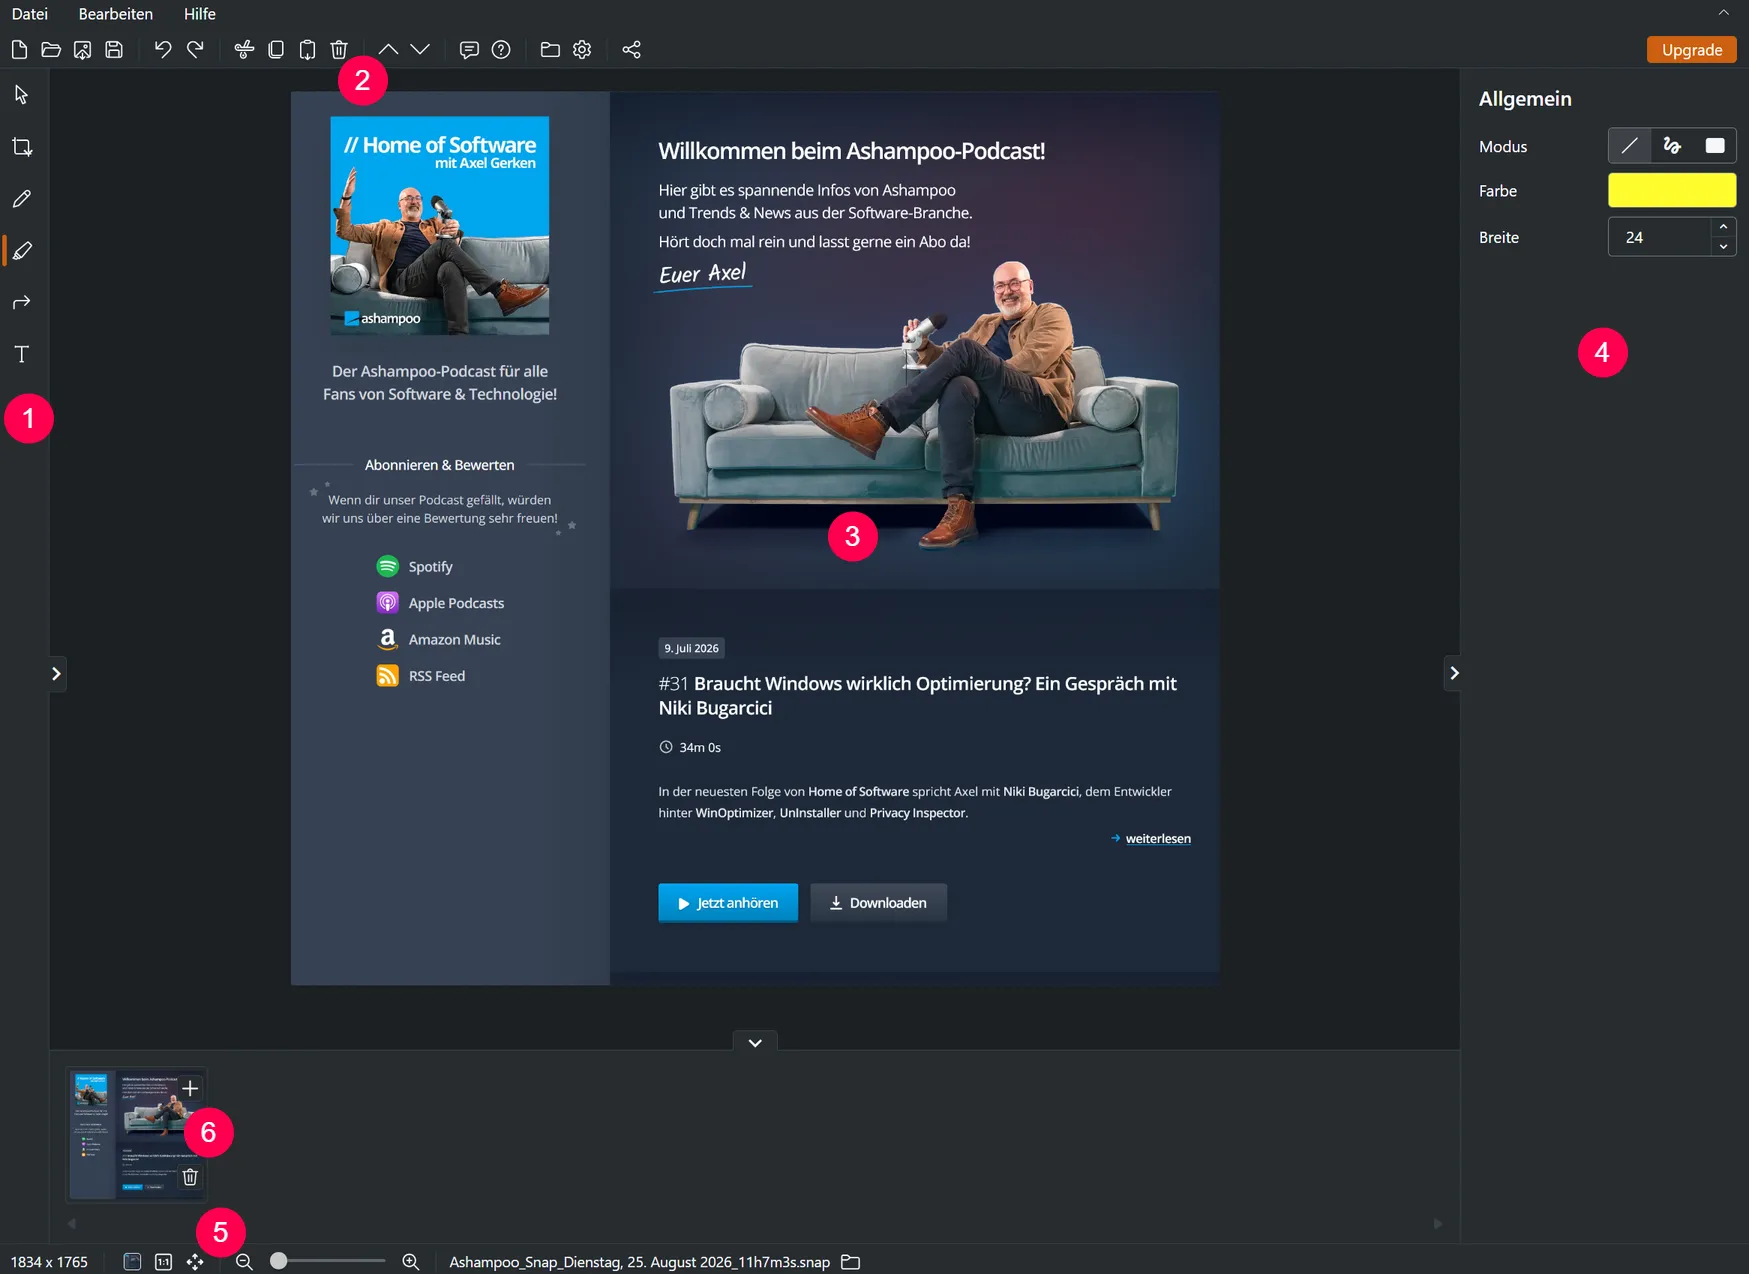1749x1274 pixels.
Task: Open settings with the gear icon
Action: point(582,50)
